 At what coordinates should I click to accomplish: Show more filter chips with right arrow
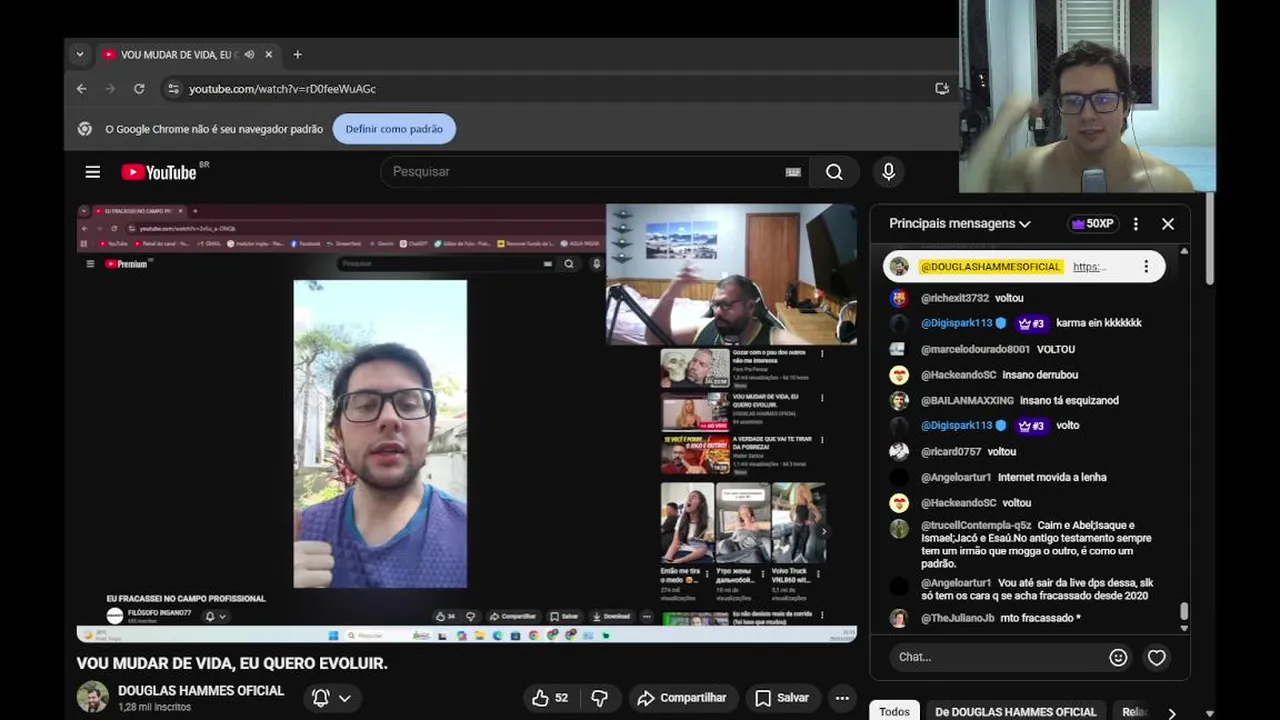click(1172, 712)
